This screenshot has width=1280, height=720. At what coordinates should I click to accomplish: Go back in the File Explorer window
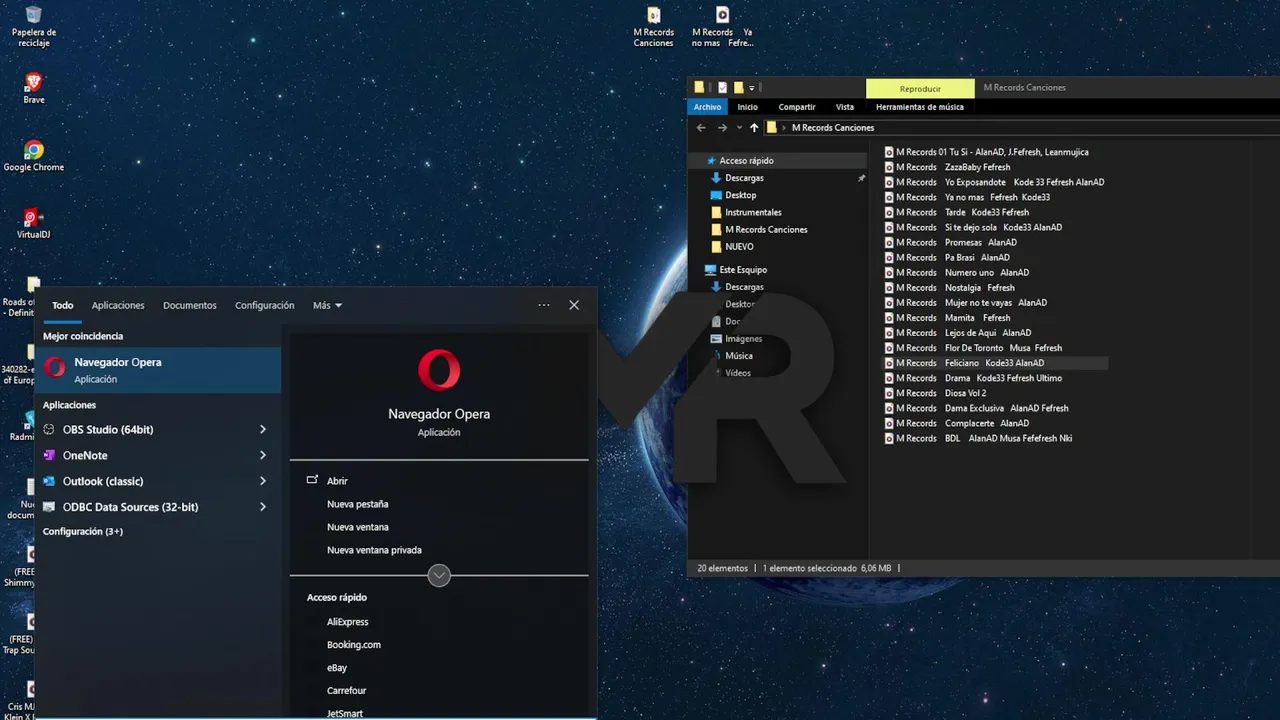pyautogui.click(x=701, y=128)
